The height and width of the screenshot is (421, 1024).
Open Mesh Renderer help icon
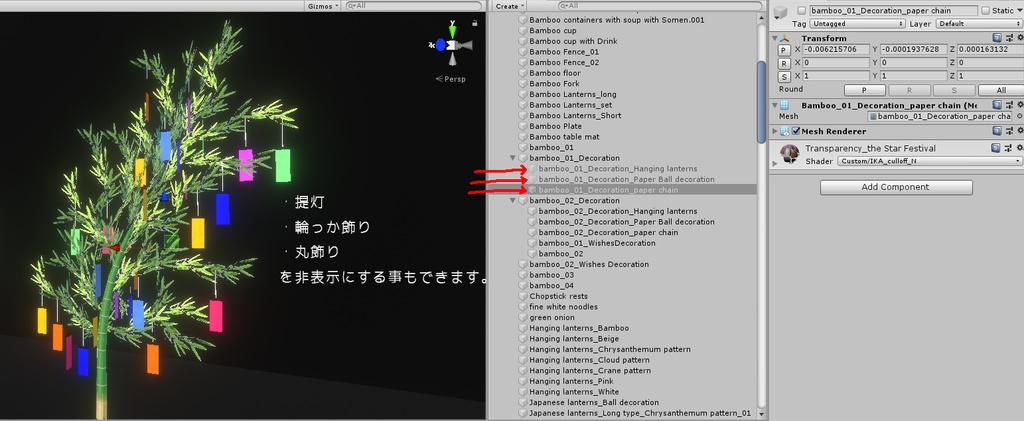(x=997, y=131)
